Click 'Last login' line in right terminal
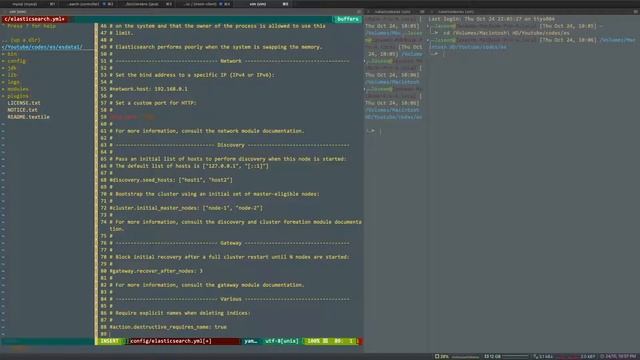 [x=491, y=19]
